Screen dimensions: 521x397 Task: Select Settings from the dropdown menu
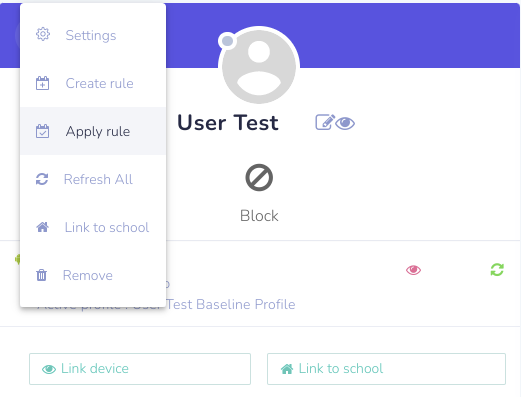point(93,35)
